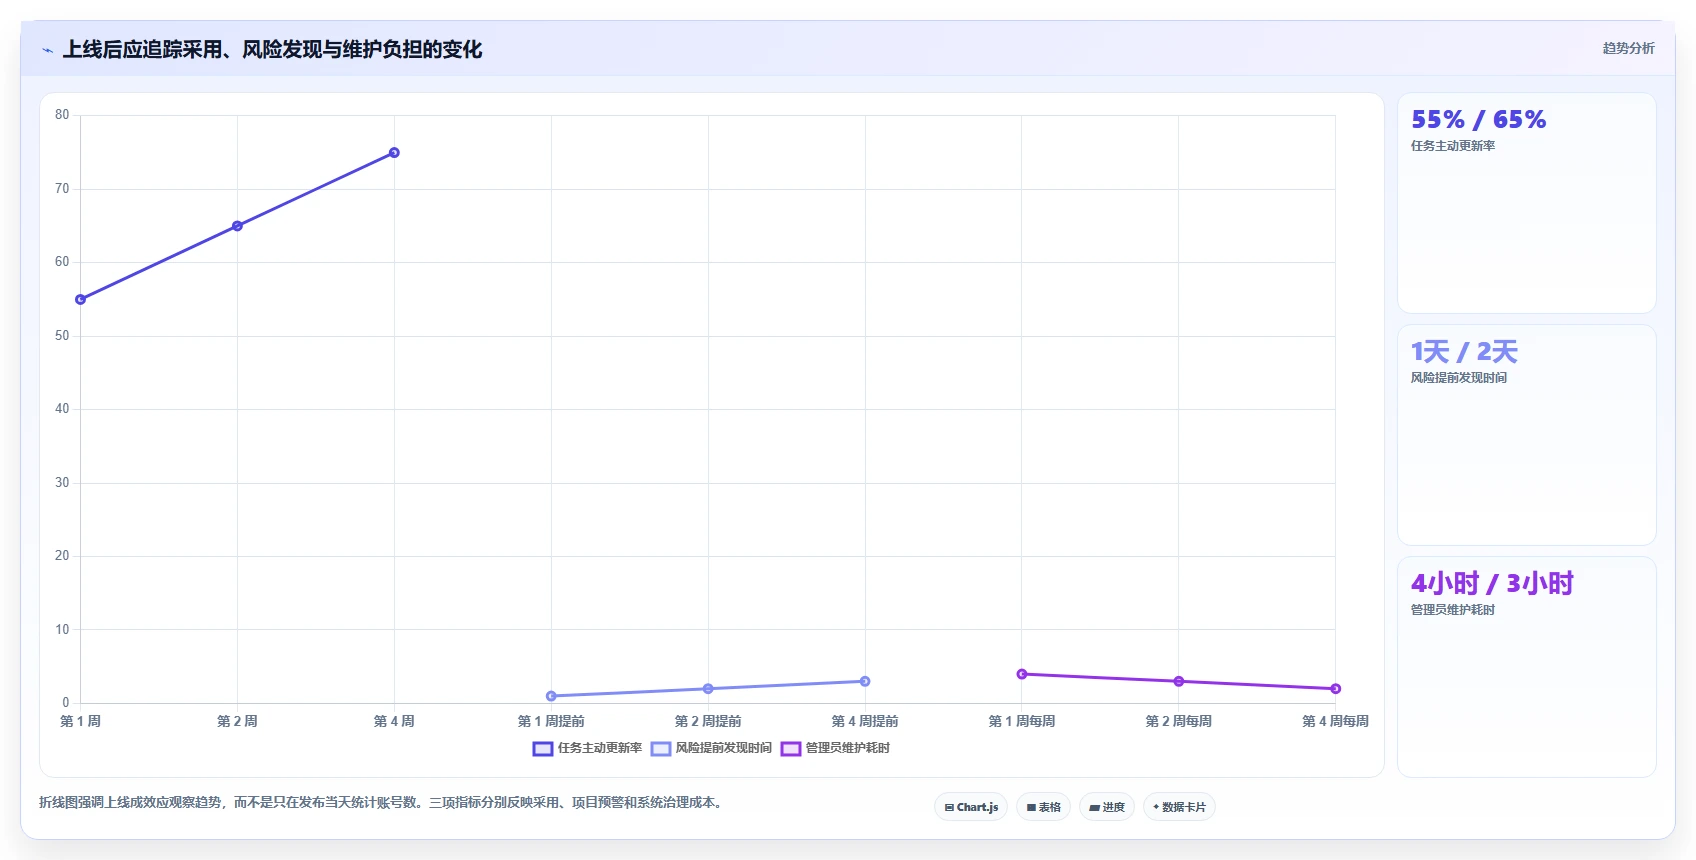Click the 第 4 周提前 data point
This screenshot has height=860, width=1696.
pyautogui.click(x=865, y=681)
